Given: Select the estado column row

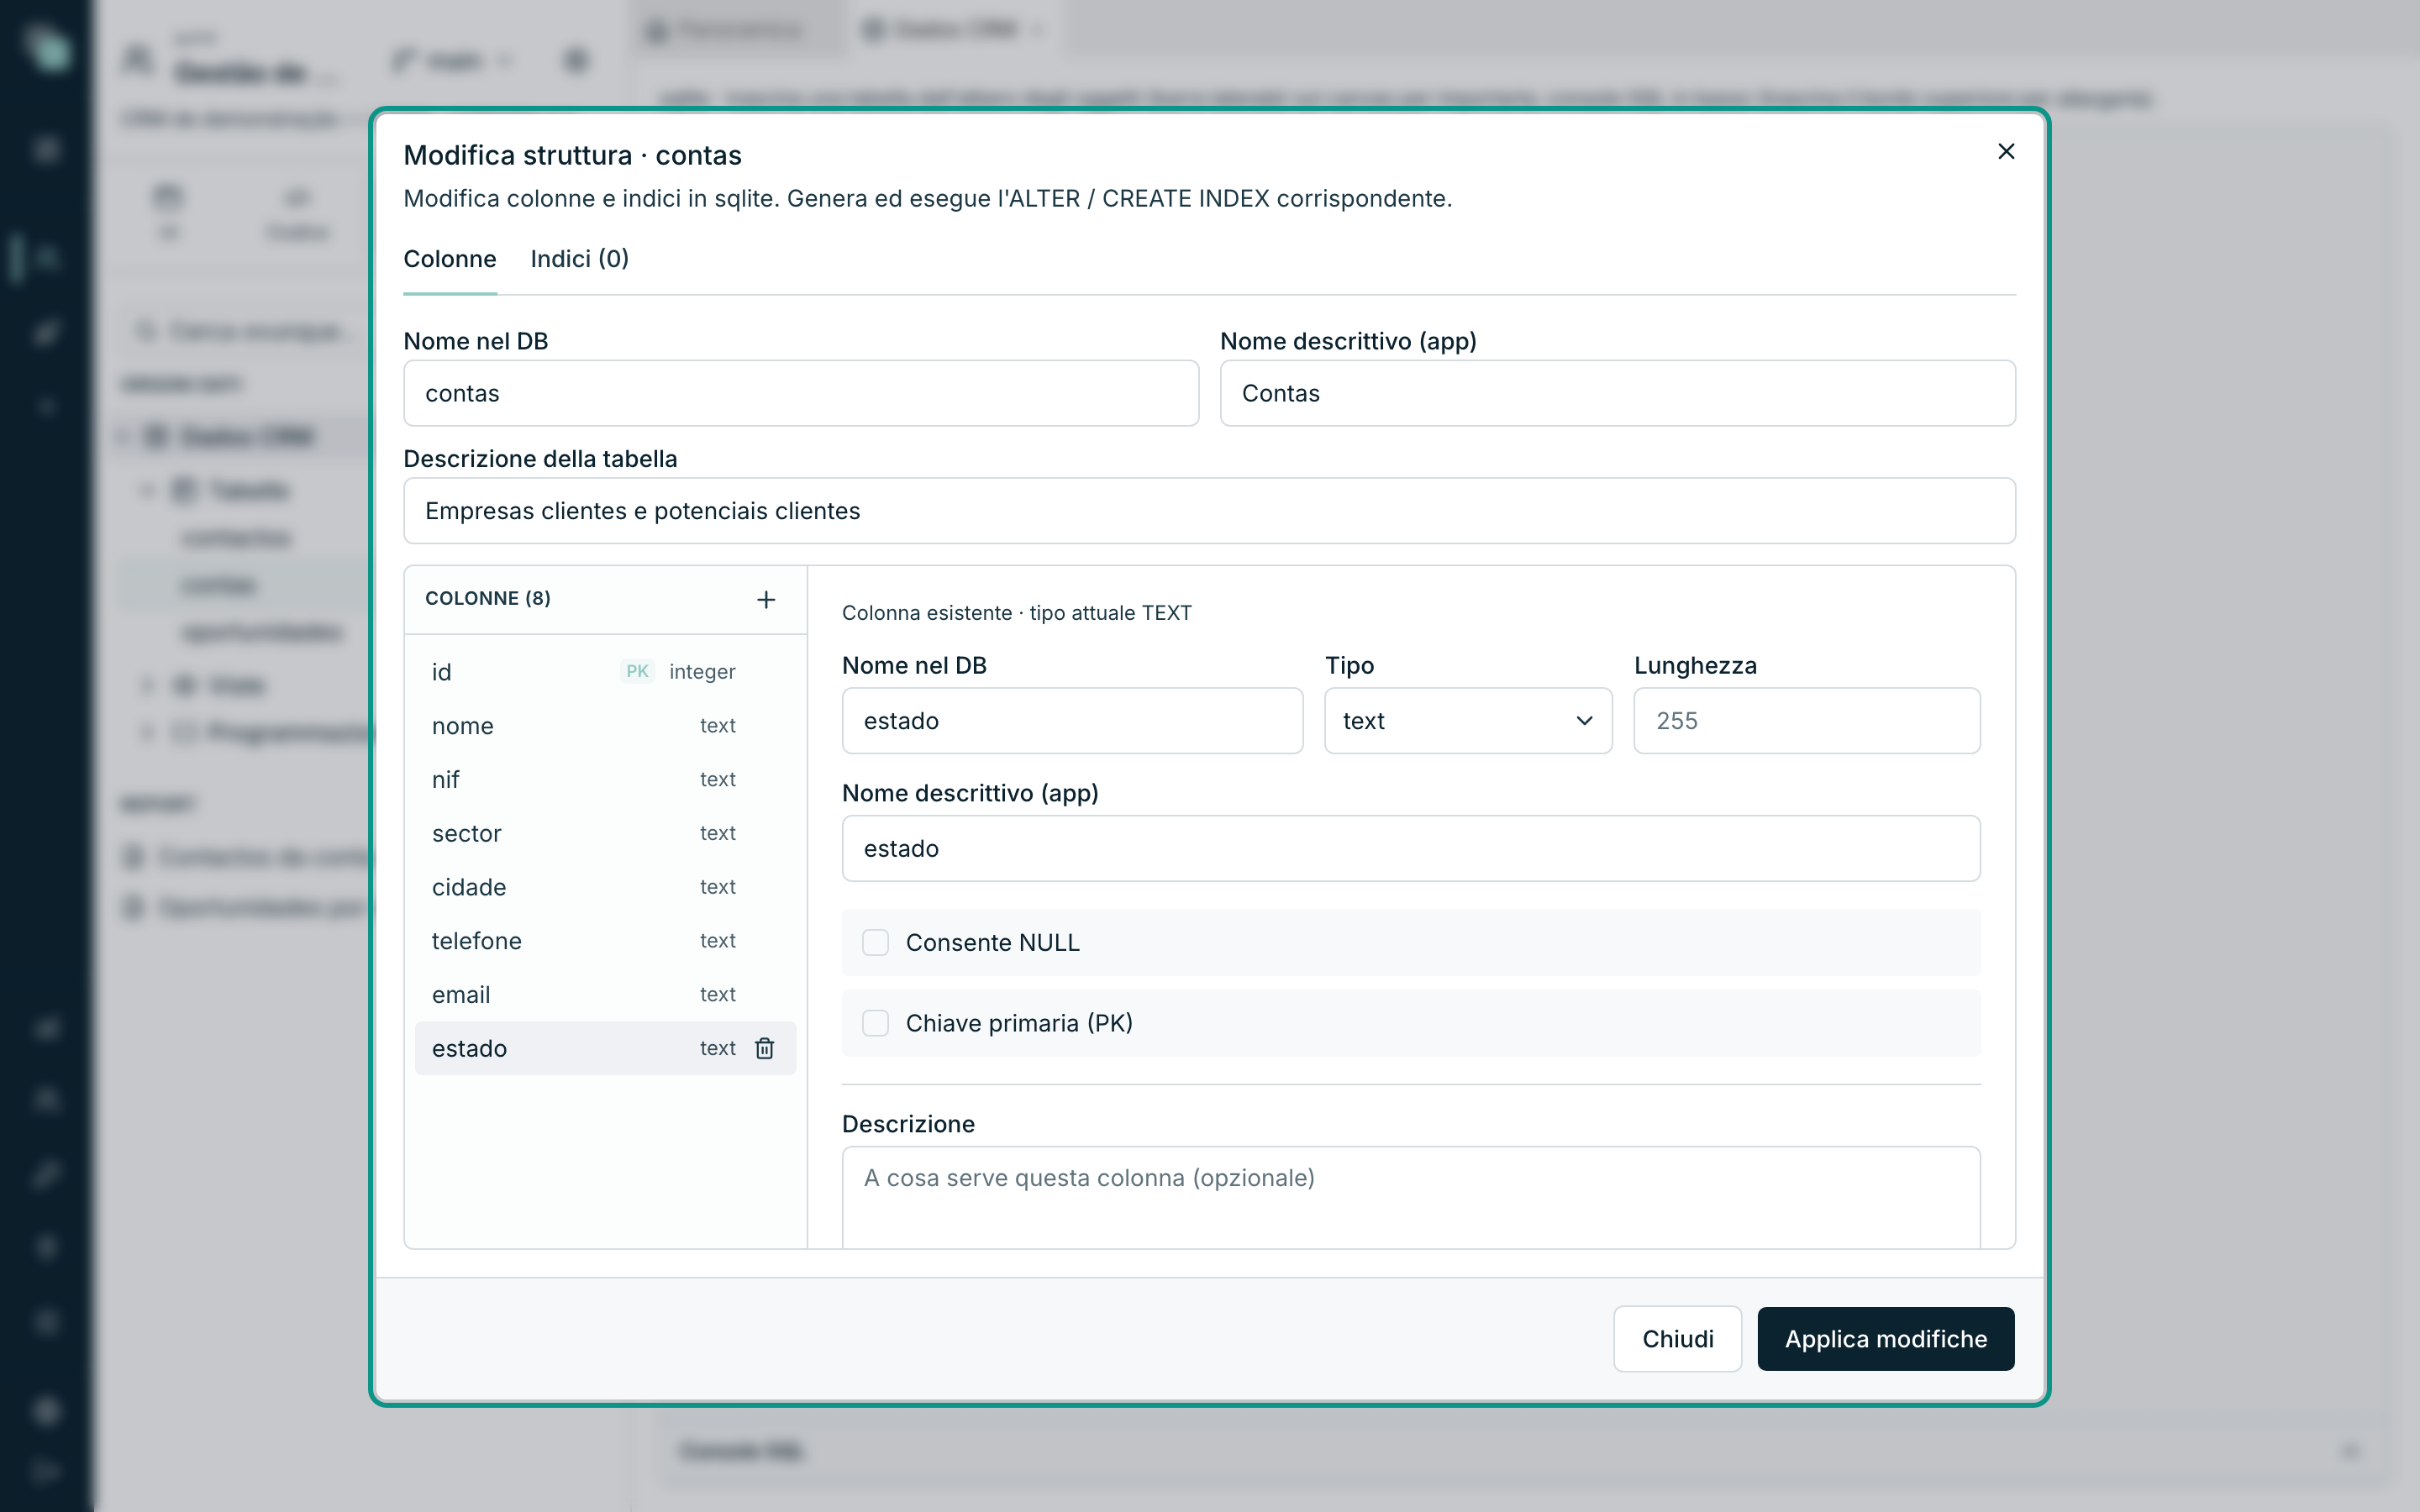Looking at the screenshot, I should click(605, 1048).
